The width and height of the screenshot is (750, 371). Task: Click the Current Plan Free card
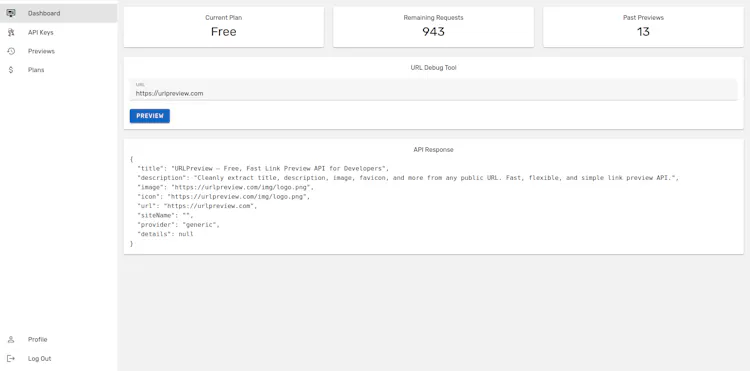223,27
